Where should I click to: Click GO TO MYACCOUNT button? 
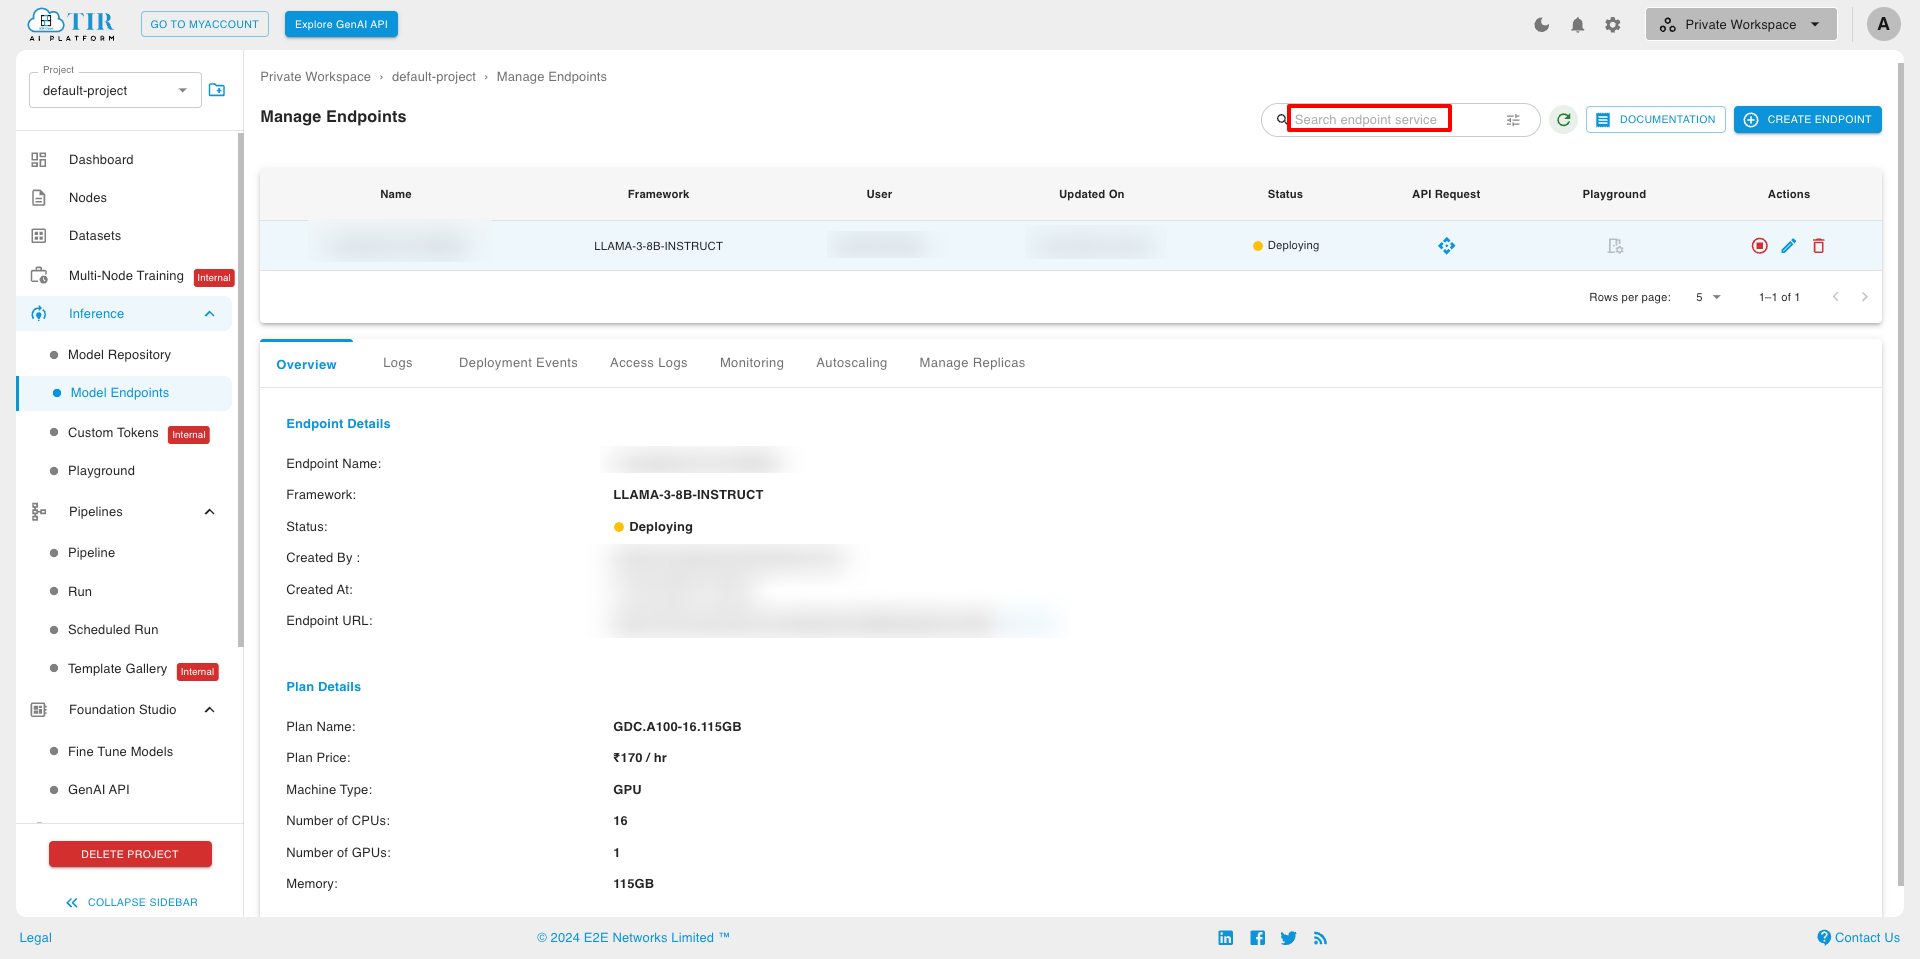coord(205,24)
